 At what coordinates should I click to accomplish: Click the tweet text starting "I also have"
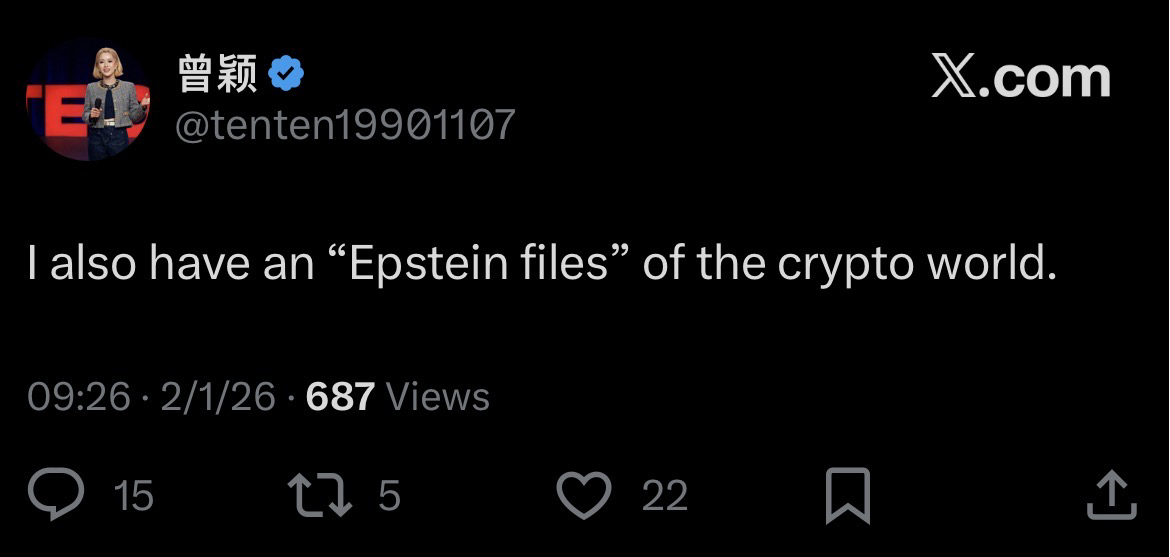pos(540,263)
